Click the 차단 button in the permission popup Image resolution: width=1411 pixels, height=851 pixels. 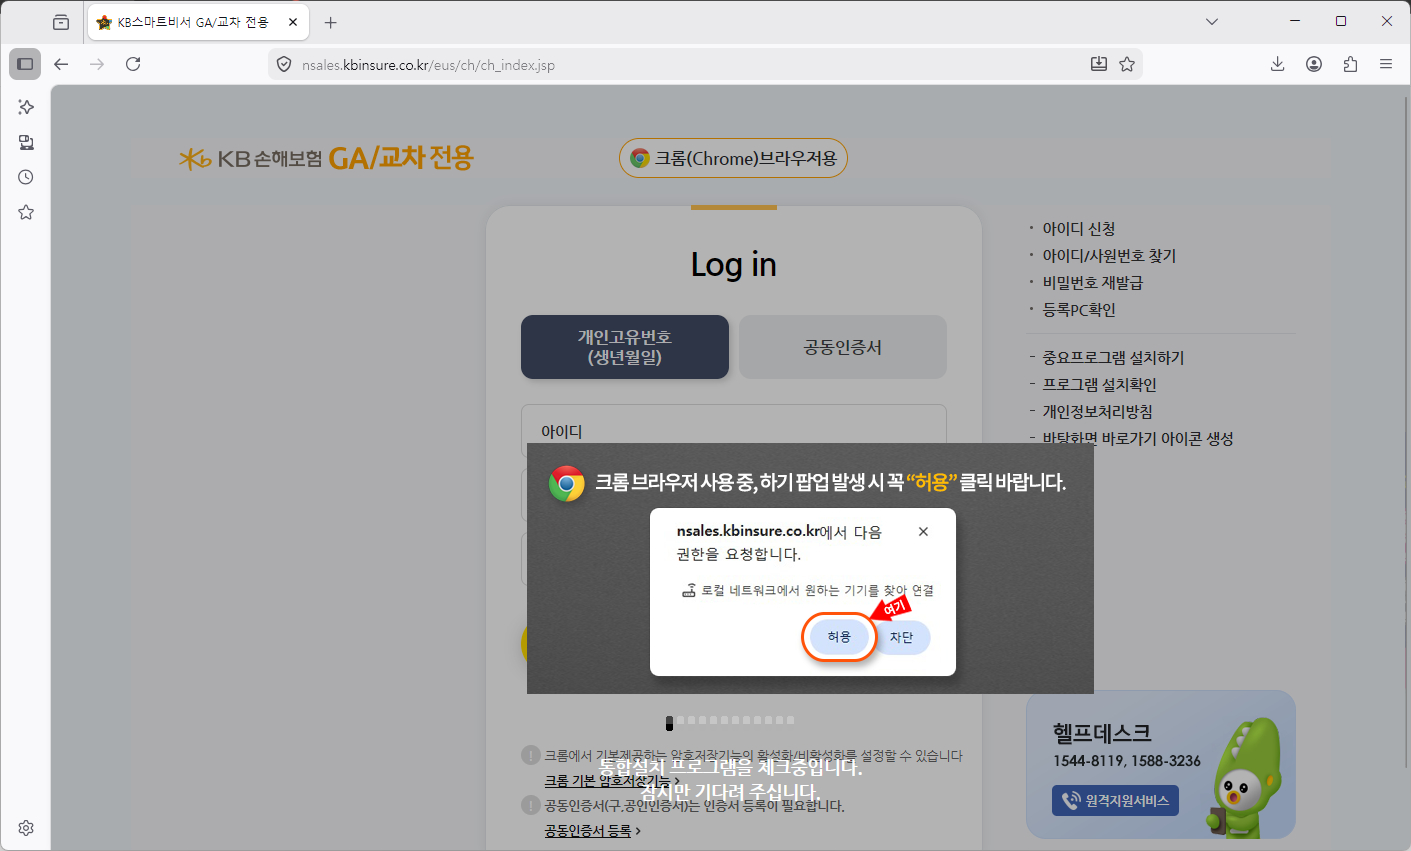pyautogui.click(x=901, y=637)
